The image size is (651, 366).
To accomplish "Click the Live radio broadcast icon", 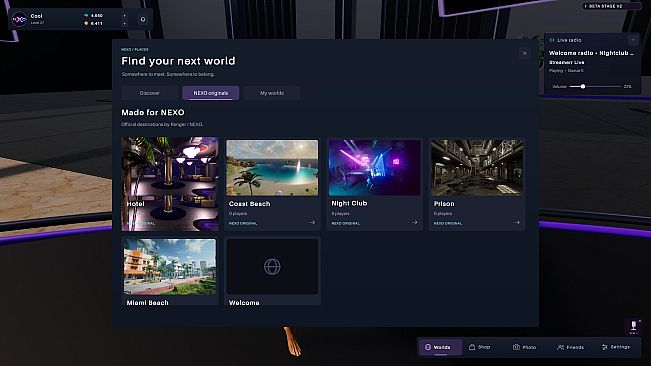I will click(552, 40).
